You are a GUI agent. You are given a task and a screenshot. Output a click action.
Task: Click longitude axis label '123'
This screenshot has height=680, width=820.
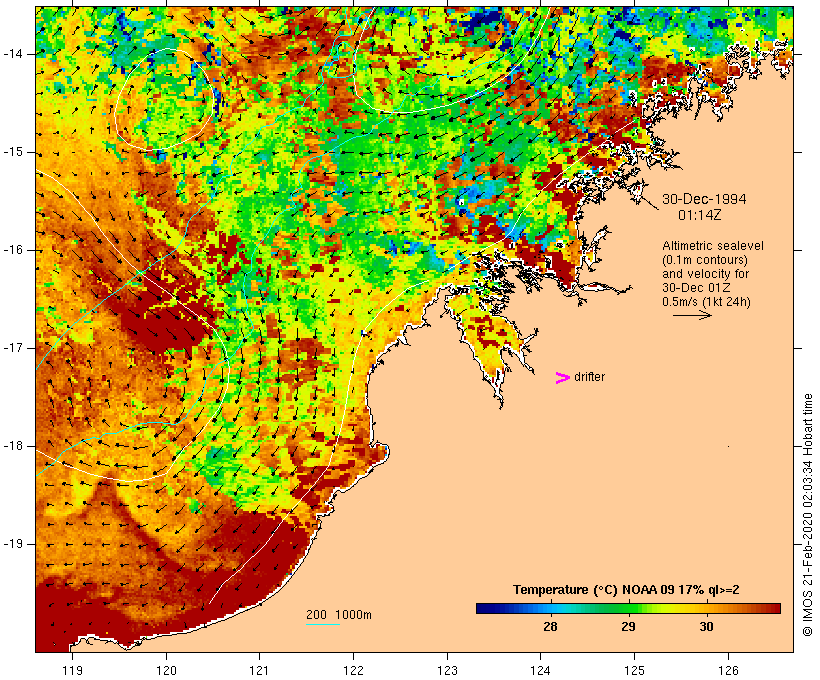pos(447,670)
